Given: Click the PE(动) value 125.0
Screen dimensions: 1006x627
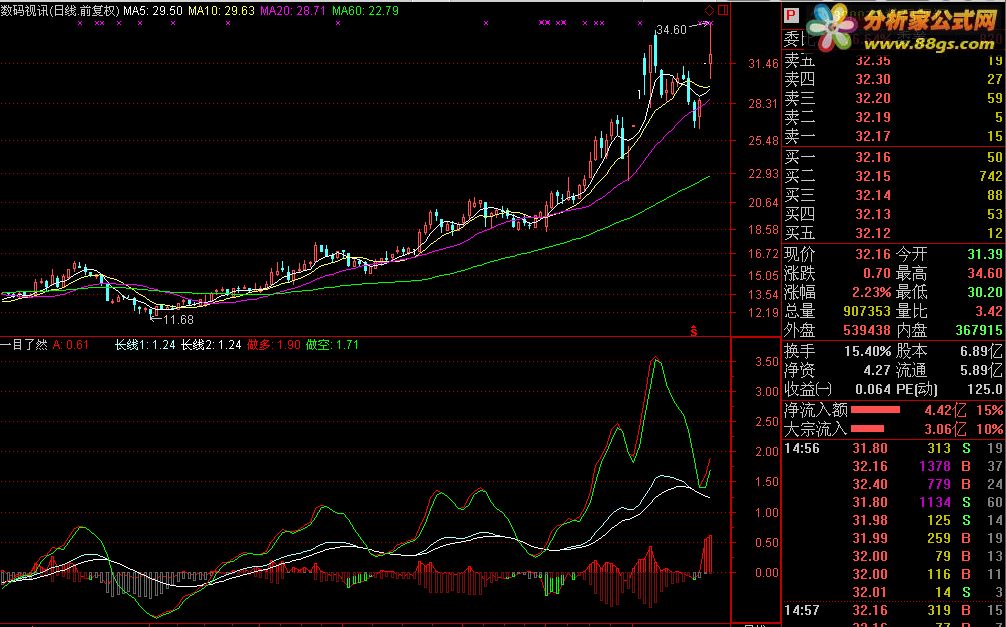Looking at the screenshot, I should point(985,389).
